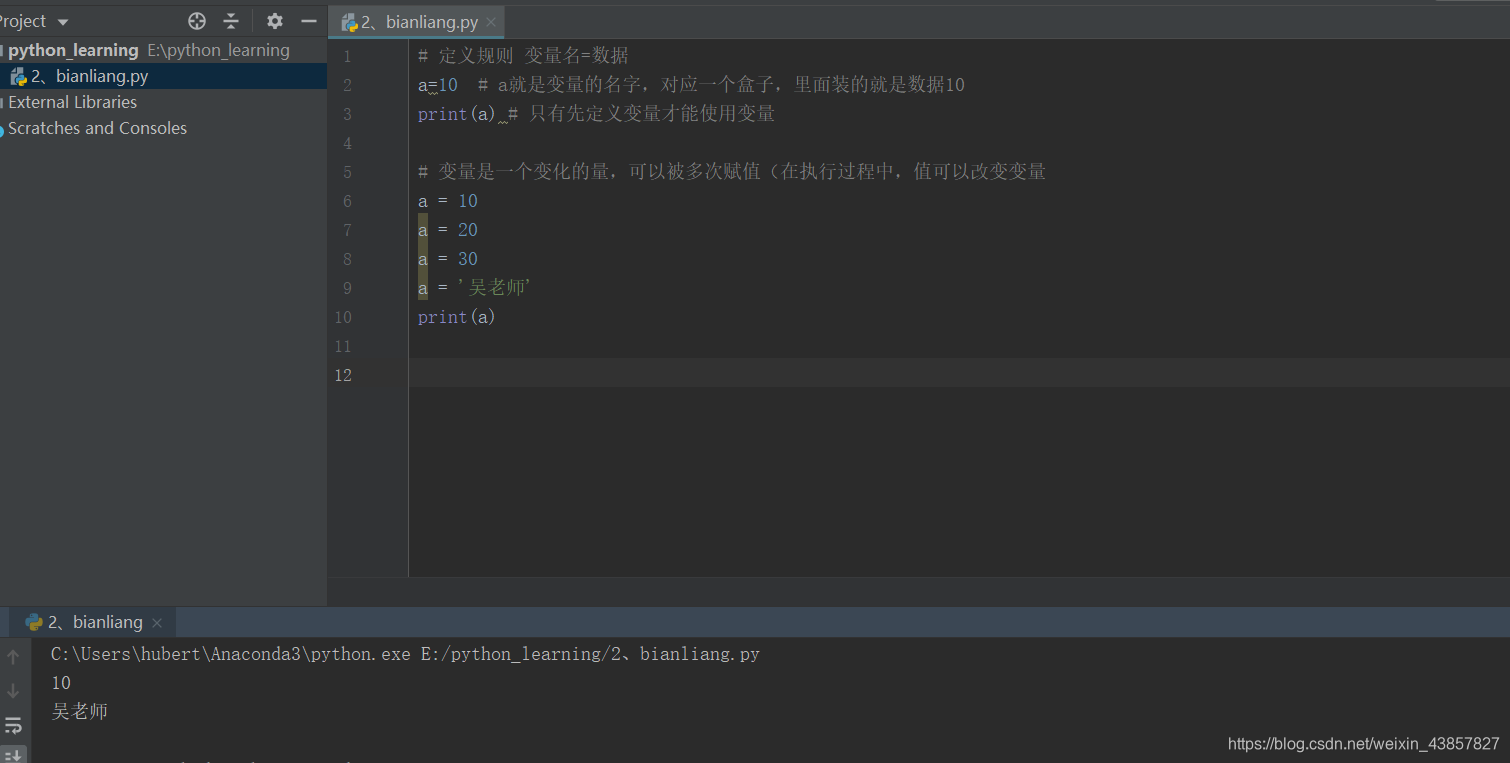Collapse all nodes in Project panel
The width and height of the screenshot is (1510, 763).
(231, 21)
